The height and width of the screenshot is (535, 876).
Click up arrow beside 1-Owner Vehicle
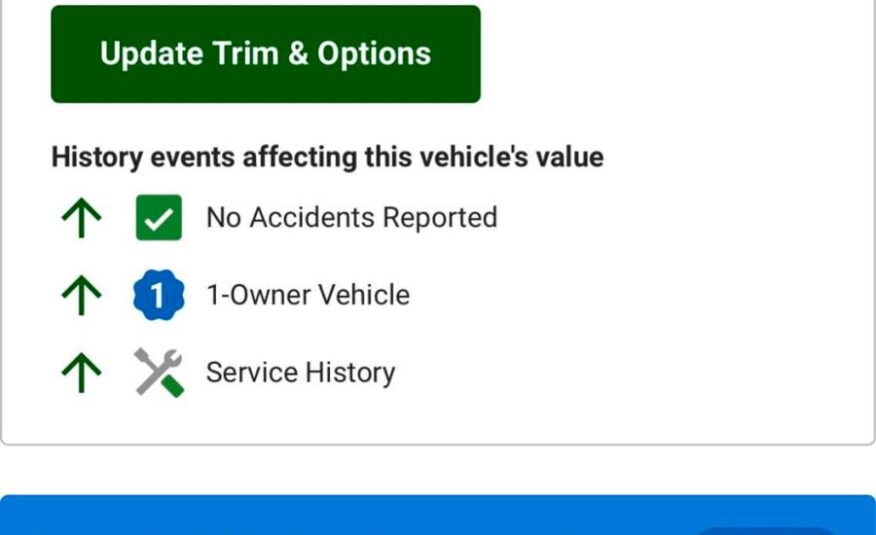click(81, 296)
